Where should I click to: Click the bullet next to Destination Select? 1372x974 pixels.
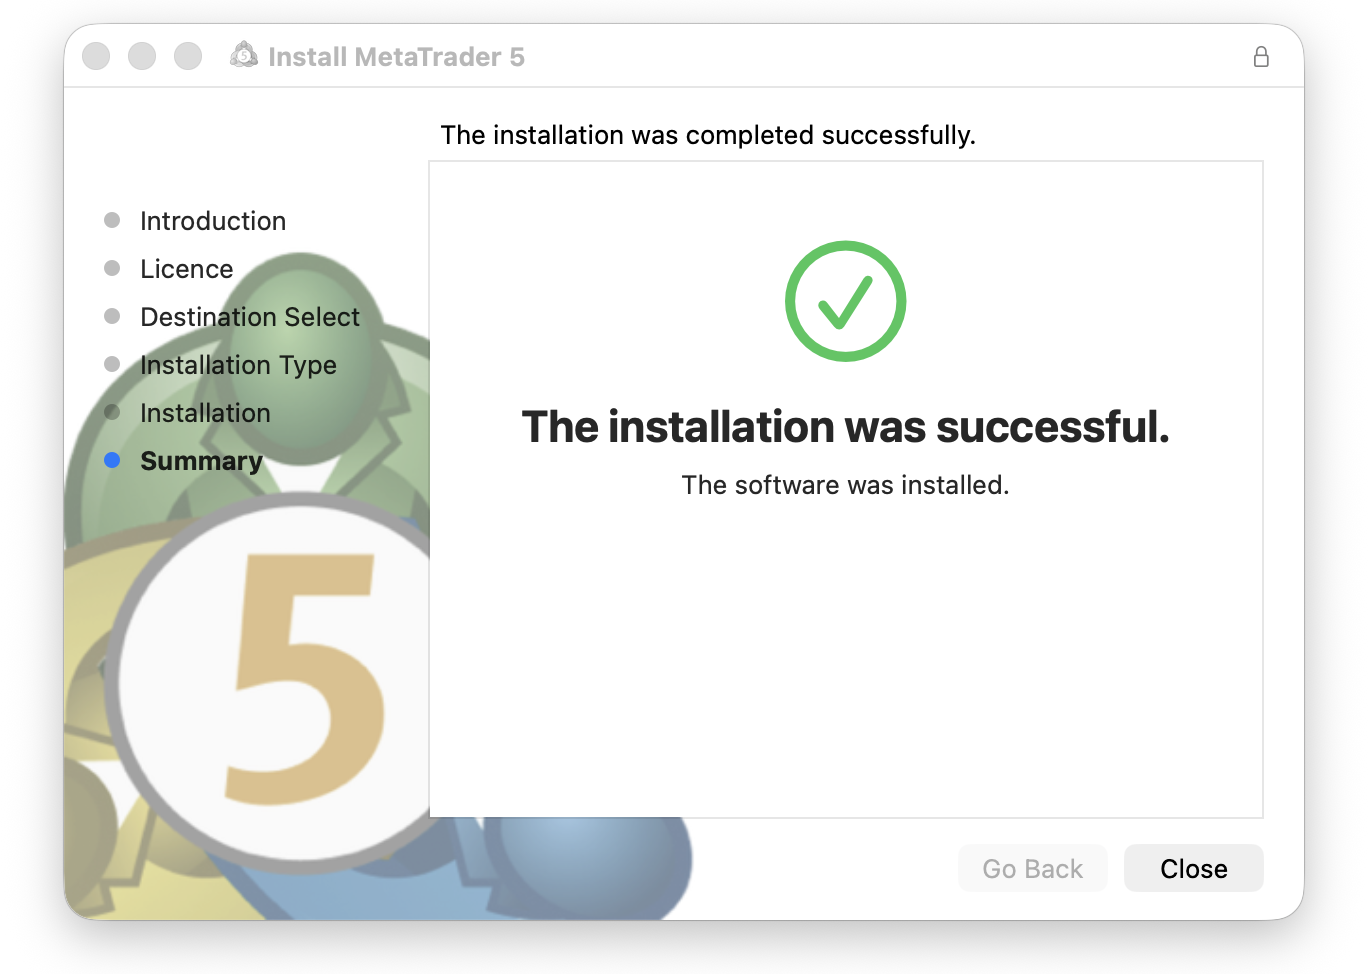111,317
